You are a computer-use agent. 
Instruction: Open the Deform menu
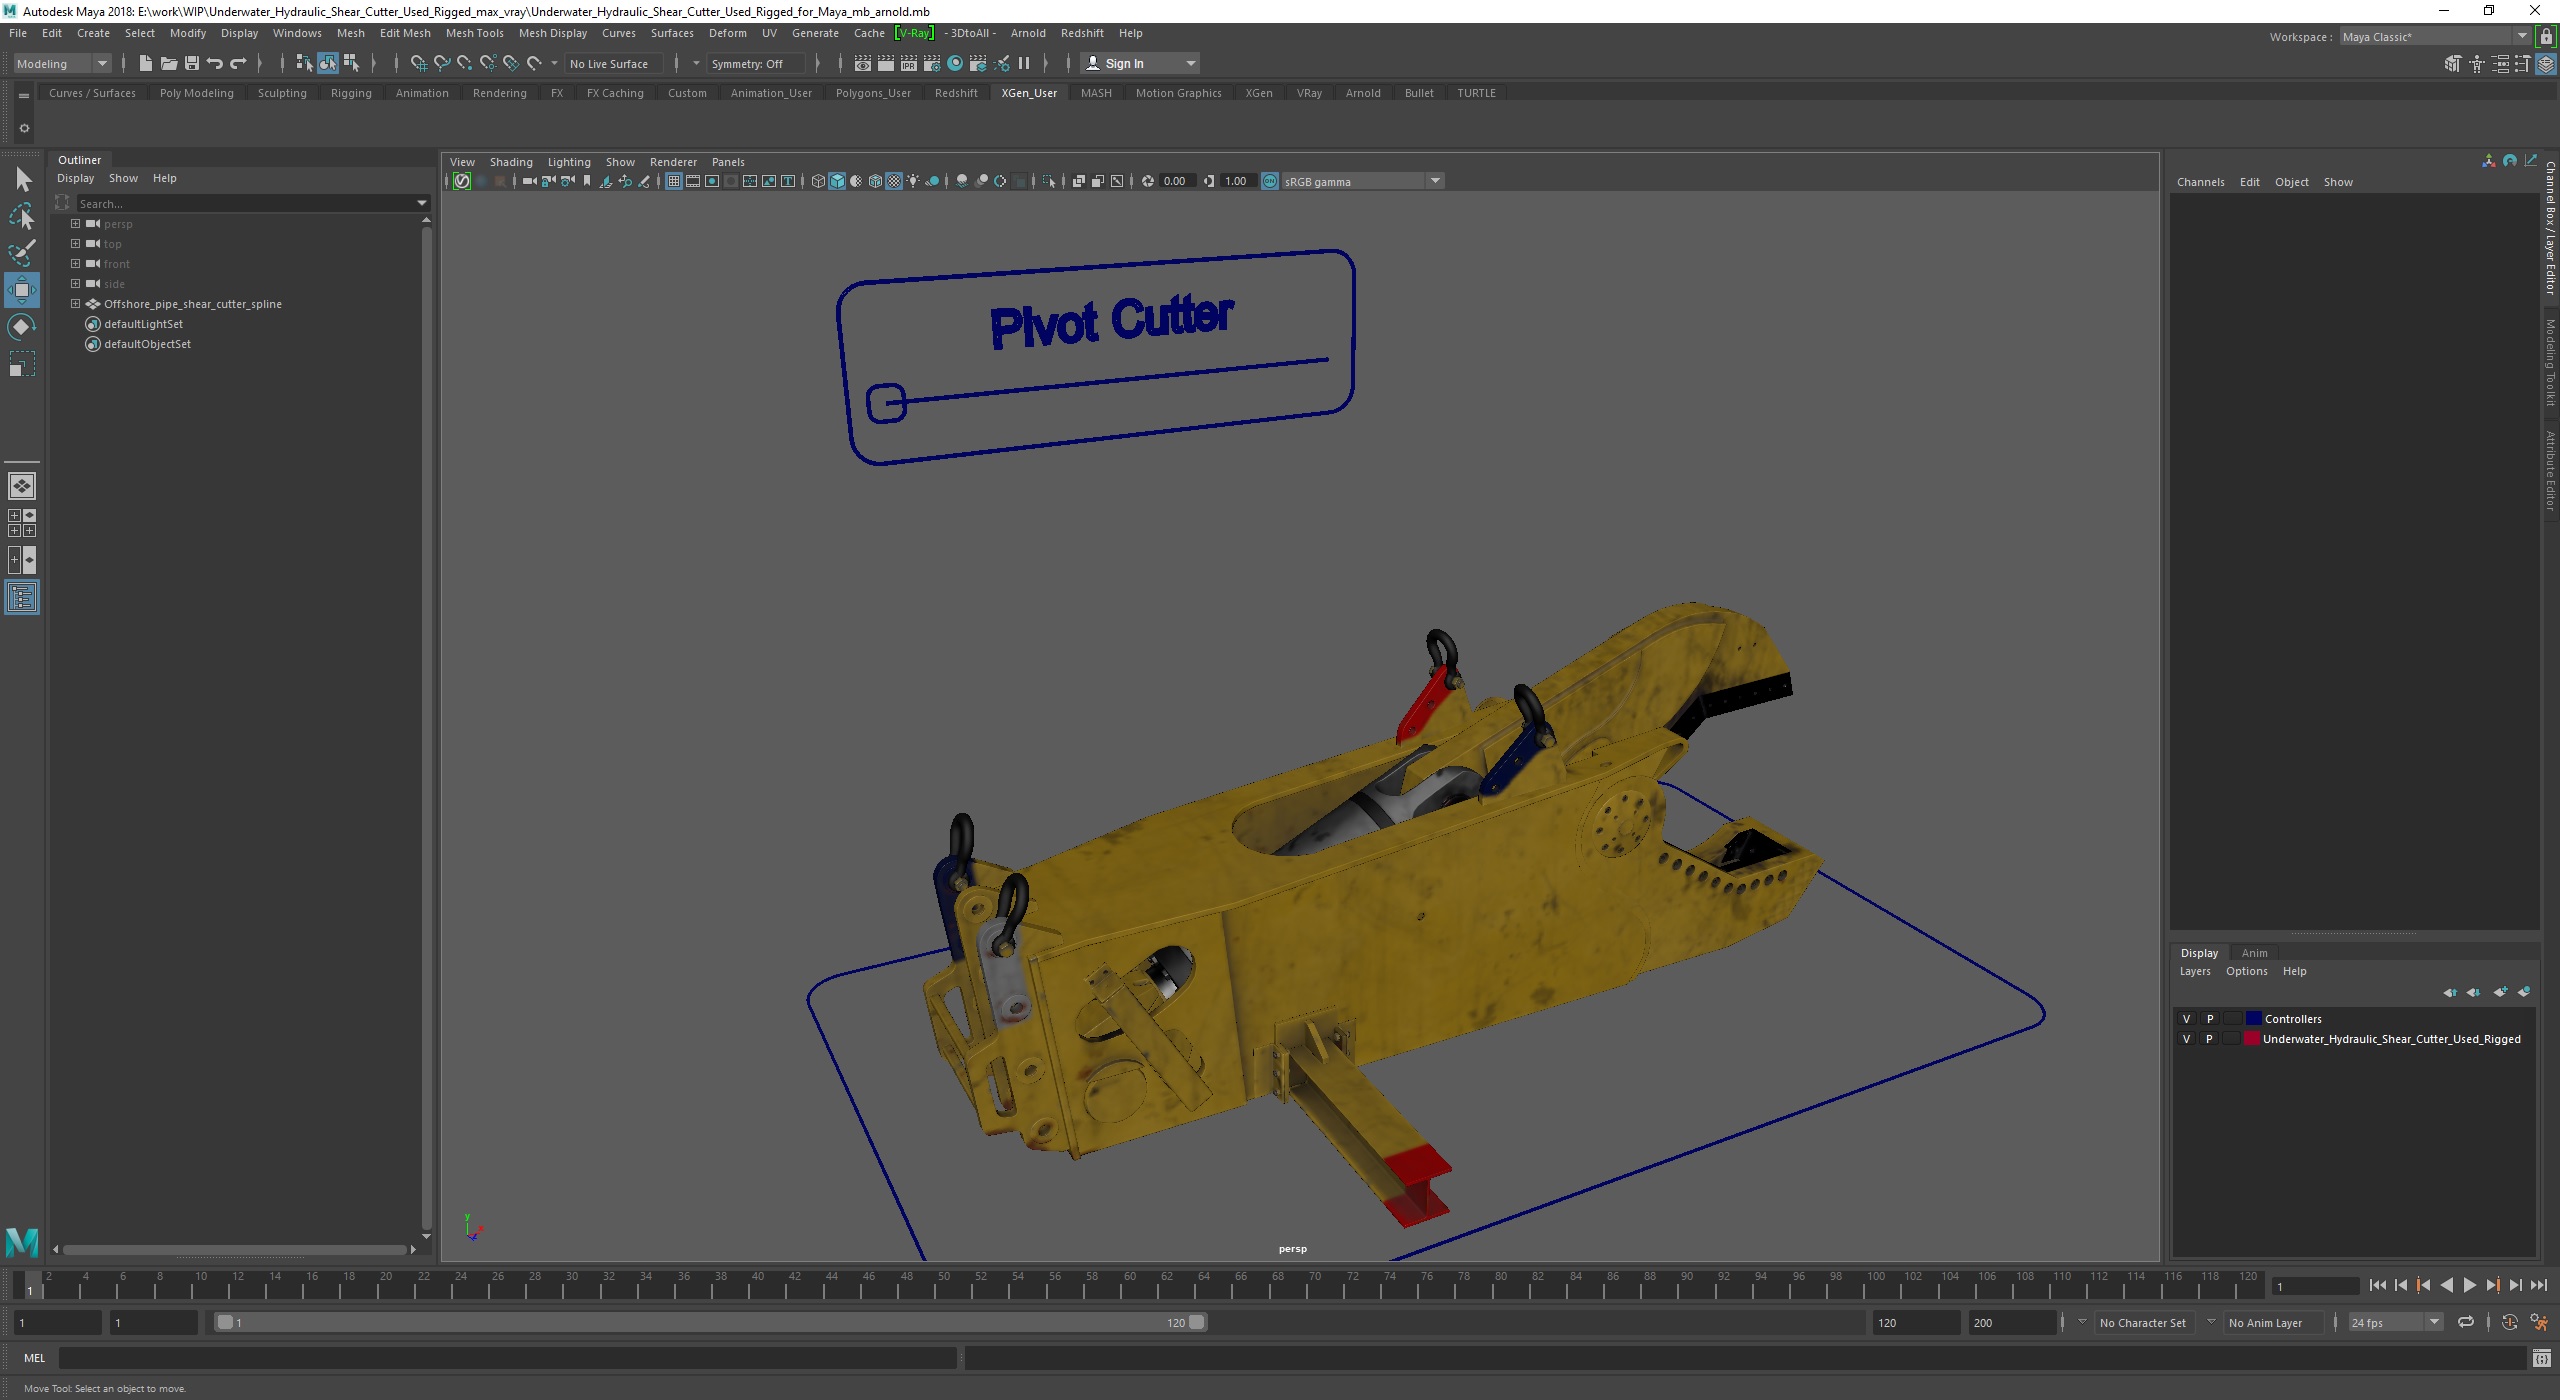pyautogui.click(x=727, y=33)
